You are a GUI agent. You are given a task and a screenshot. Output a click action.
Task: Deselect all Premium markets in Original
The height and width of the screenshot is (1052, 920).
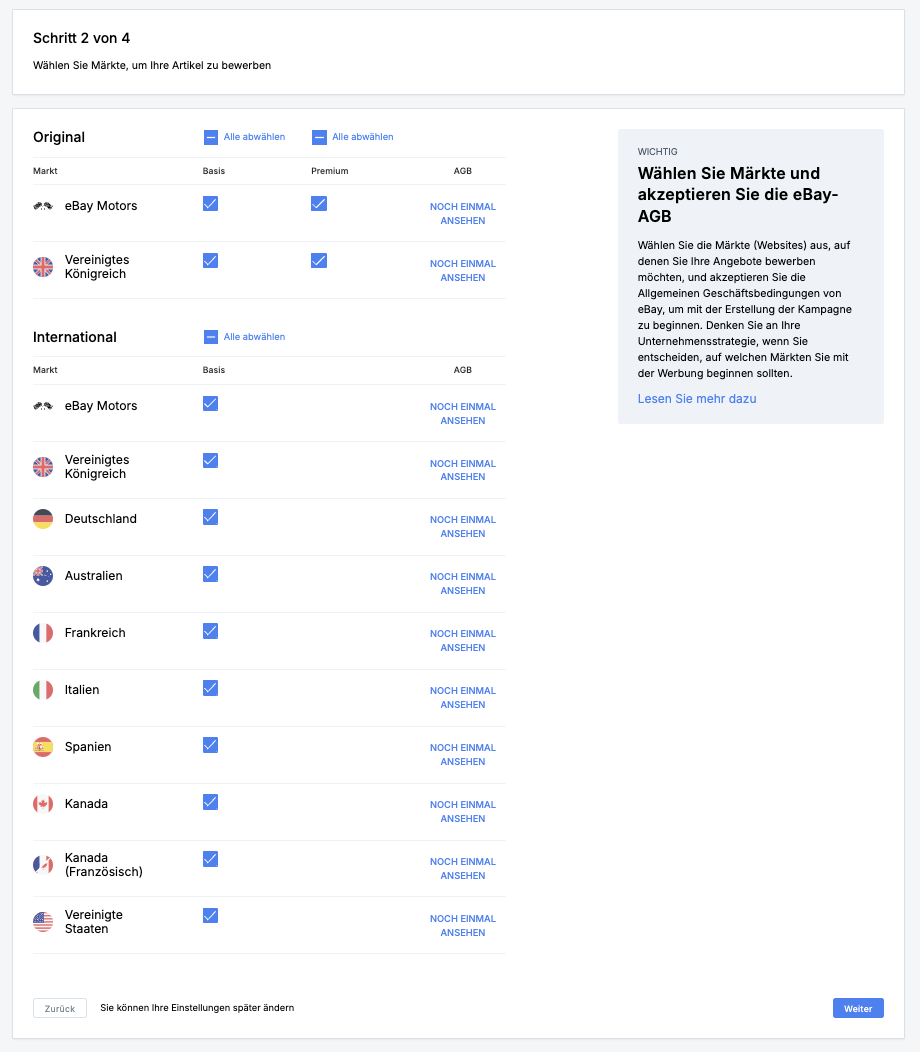point(353,137)
